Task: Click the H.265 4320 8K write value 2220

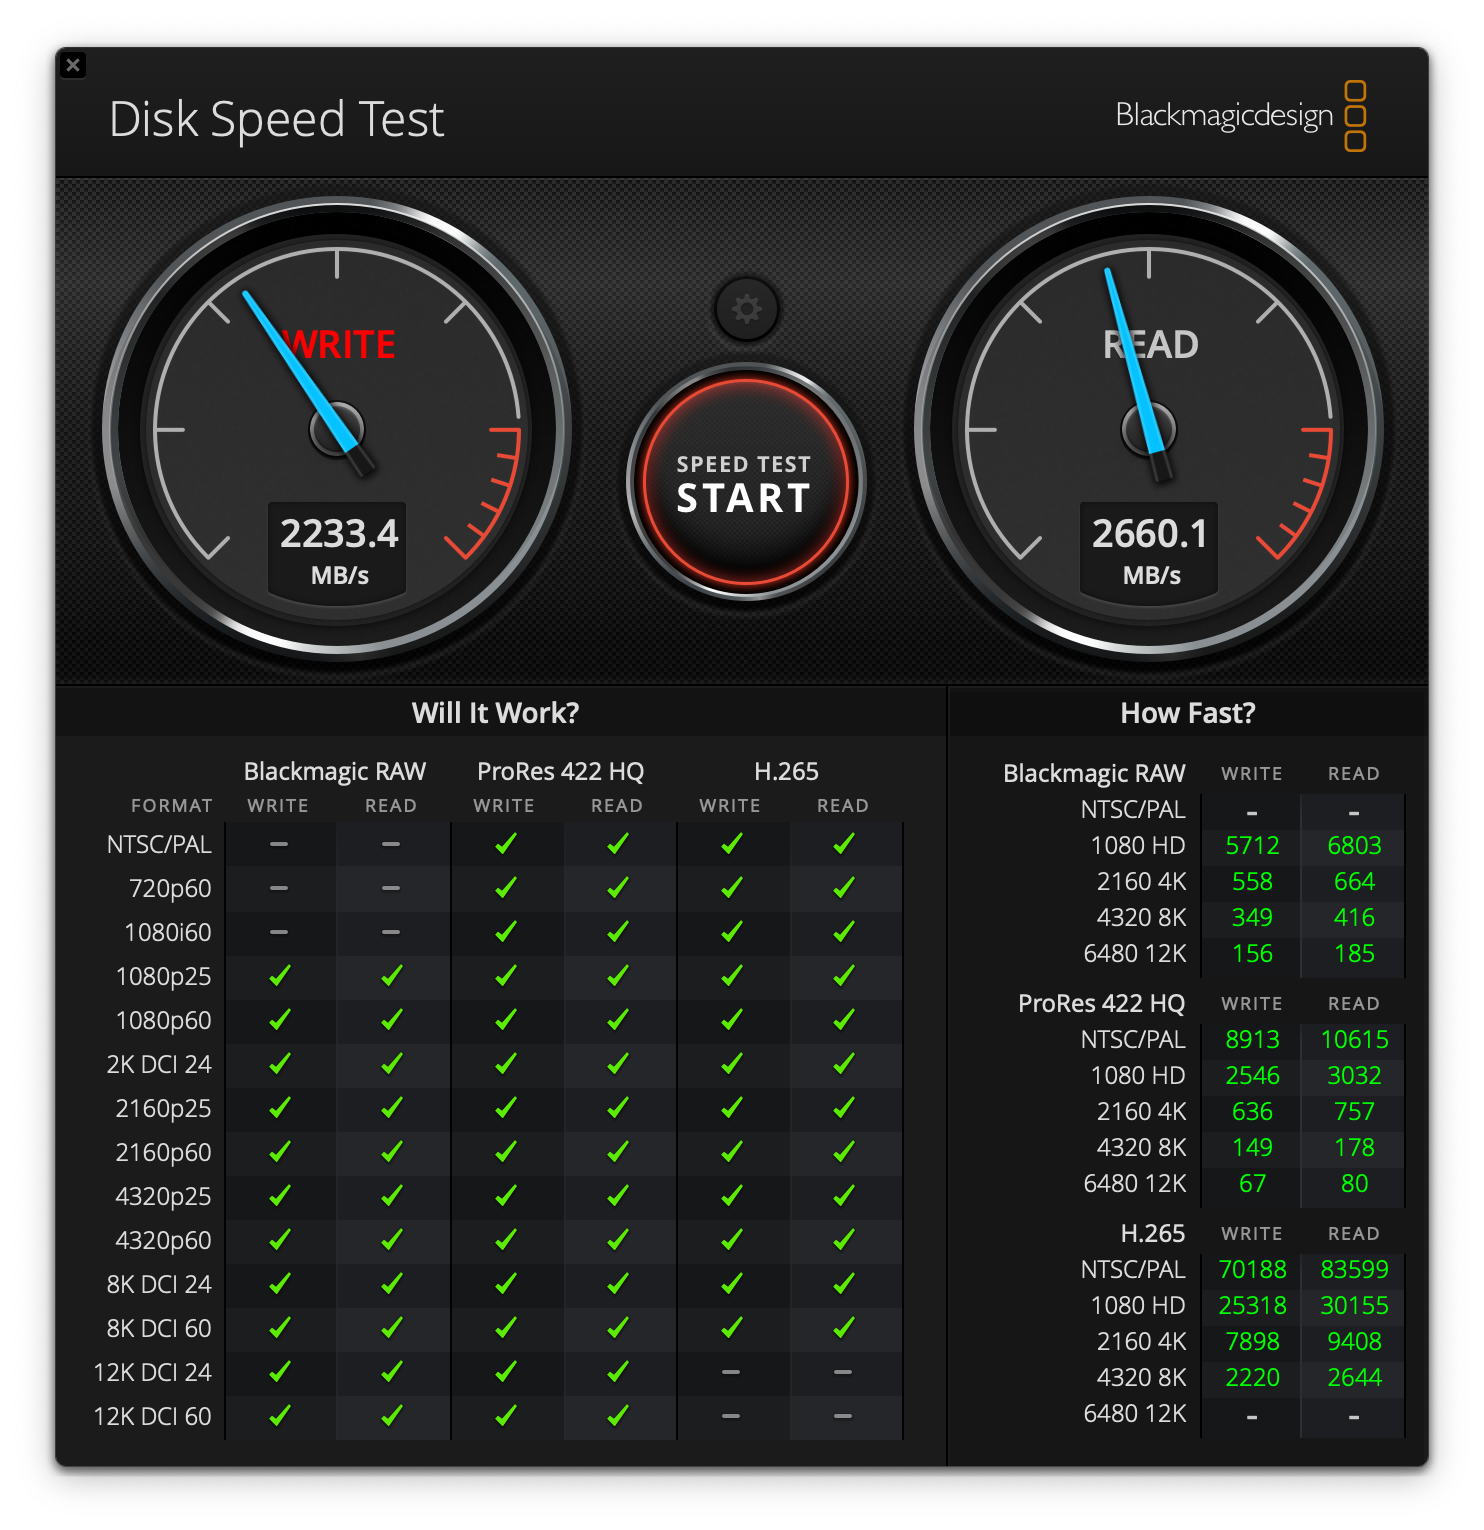Action: 1252,1378
